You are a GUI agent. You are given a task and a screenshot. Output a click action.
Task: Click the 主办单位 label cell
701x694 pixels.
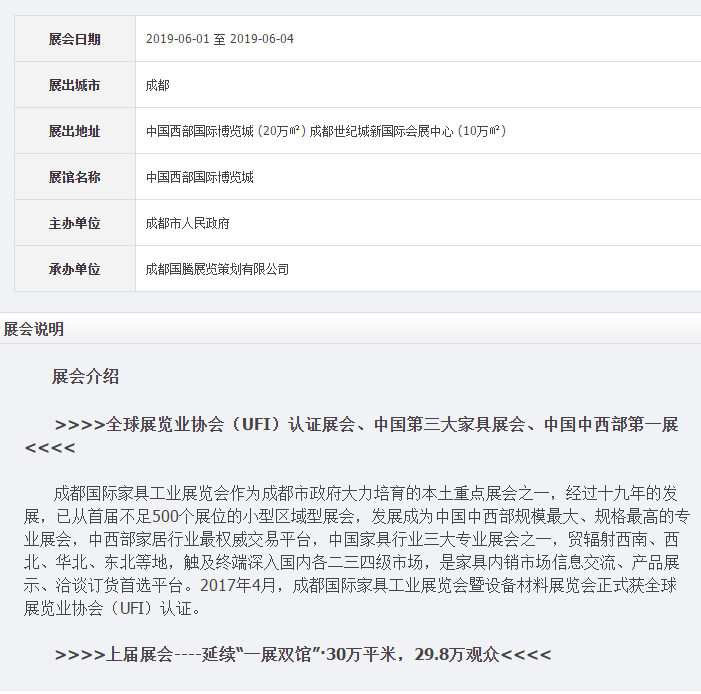coord(75,223)
